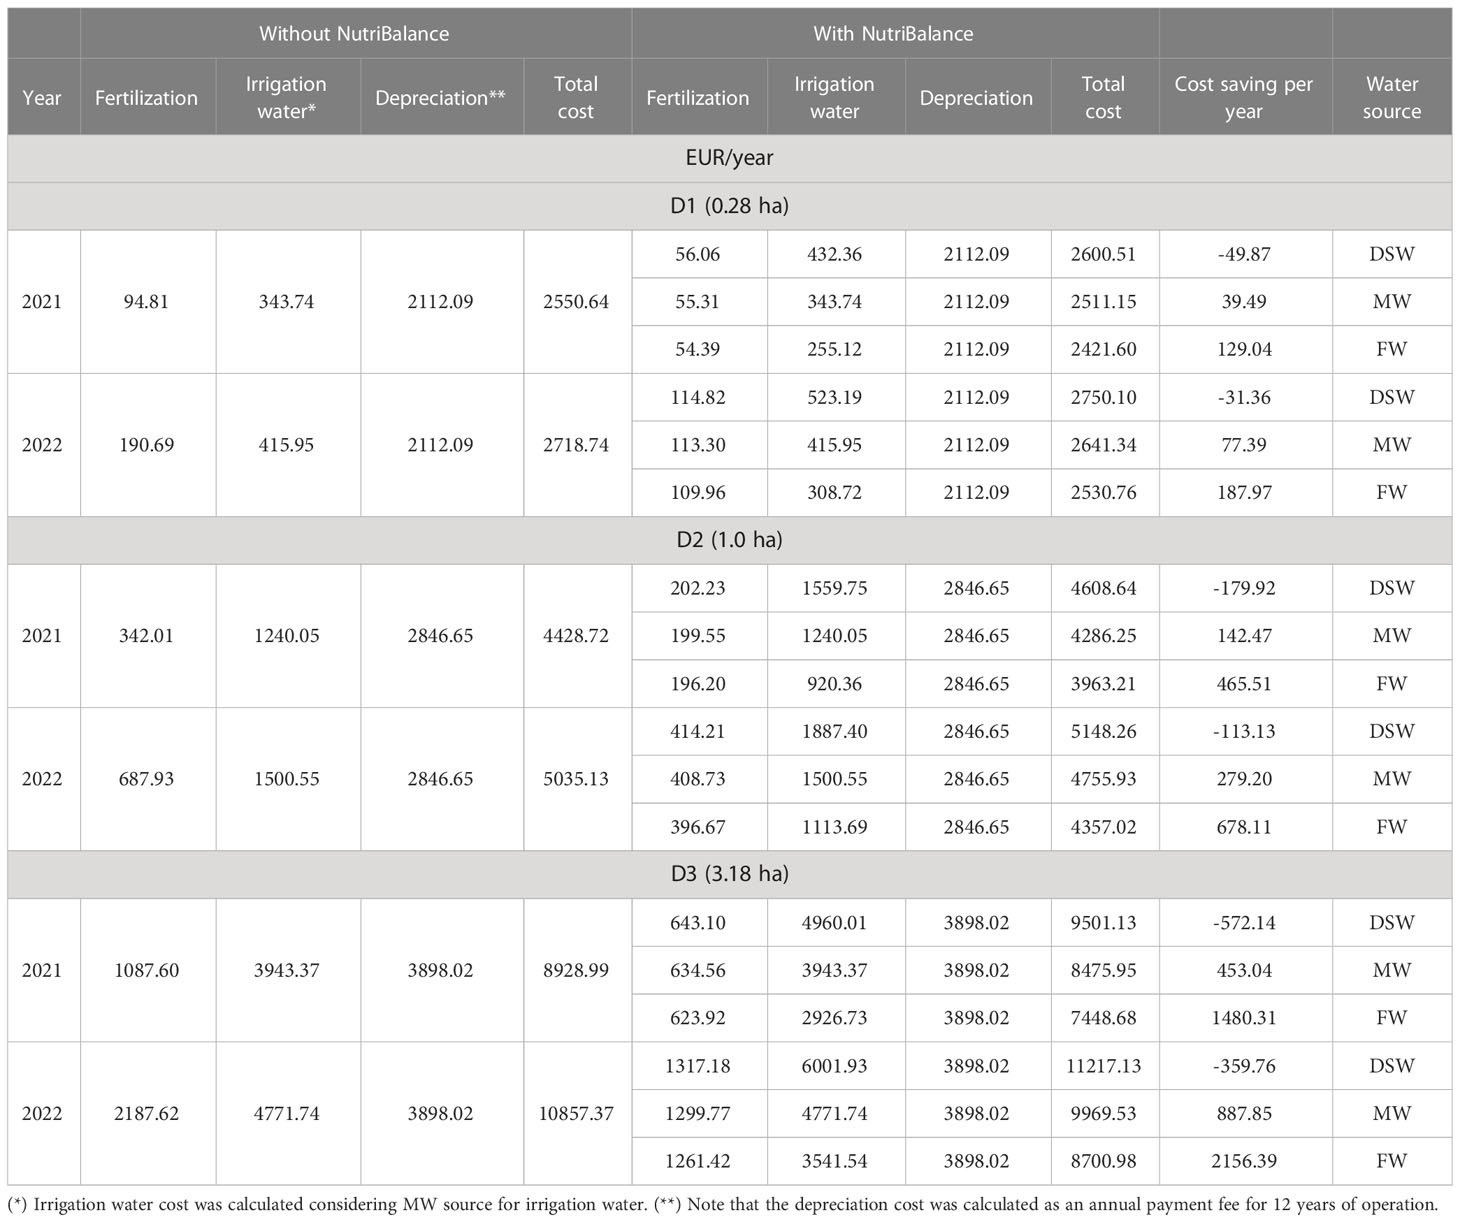
Task: Click total cost value 8928.99
Action: (x=576, y=970)
